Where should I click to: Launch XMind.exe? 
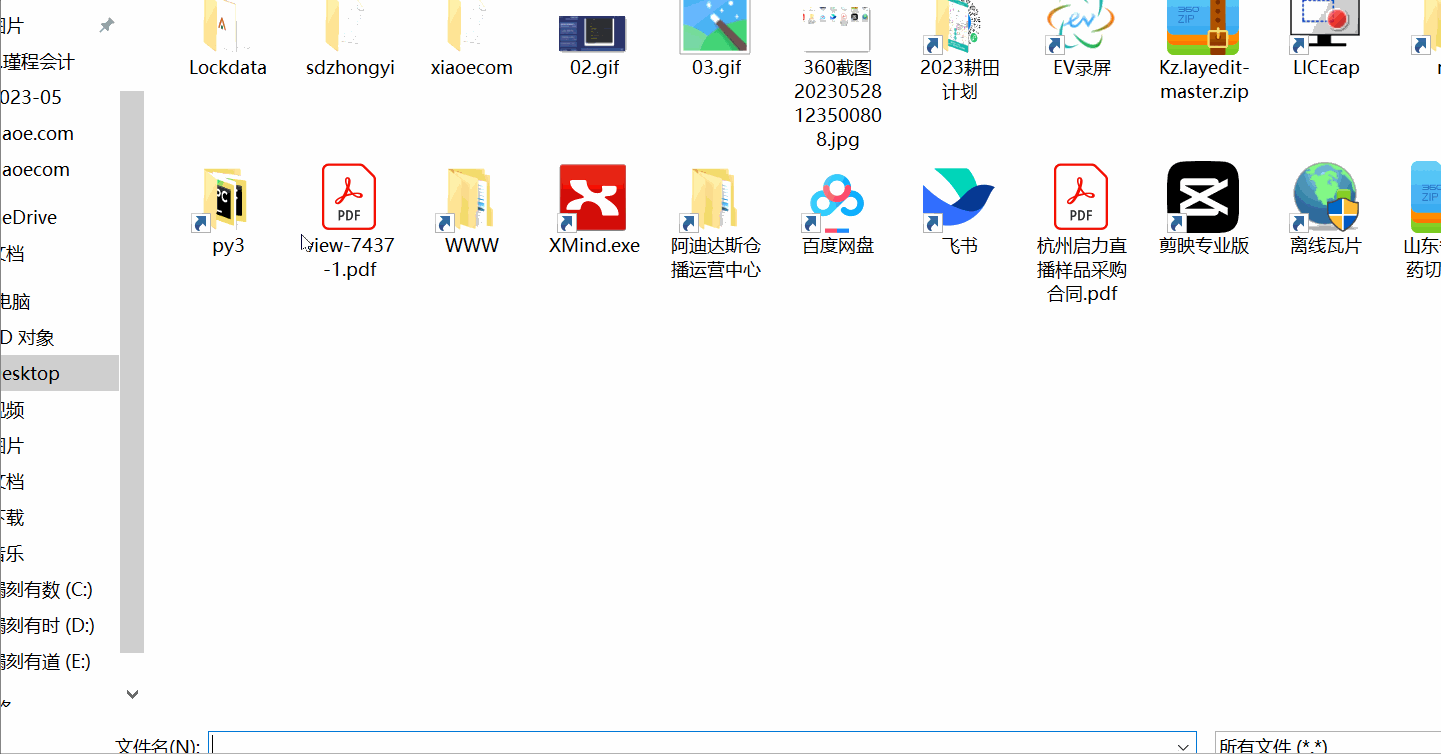pos(593,196)
